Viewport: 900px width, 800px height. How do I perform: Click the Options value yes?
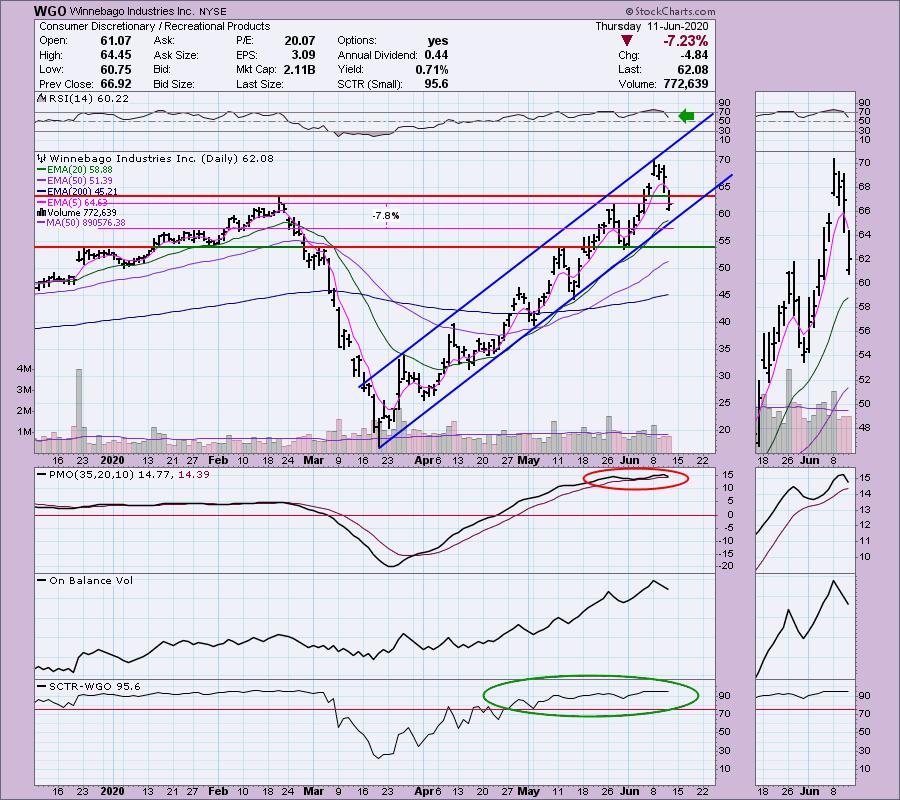pos(438,41)
